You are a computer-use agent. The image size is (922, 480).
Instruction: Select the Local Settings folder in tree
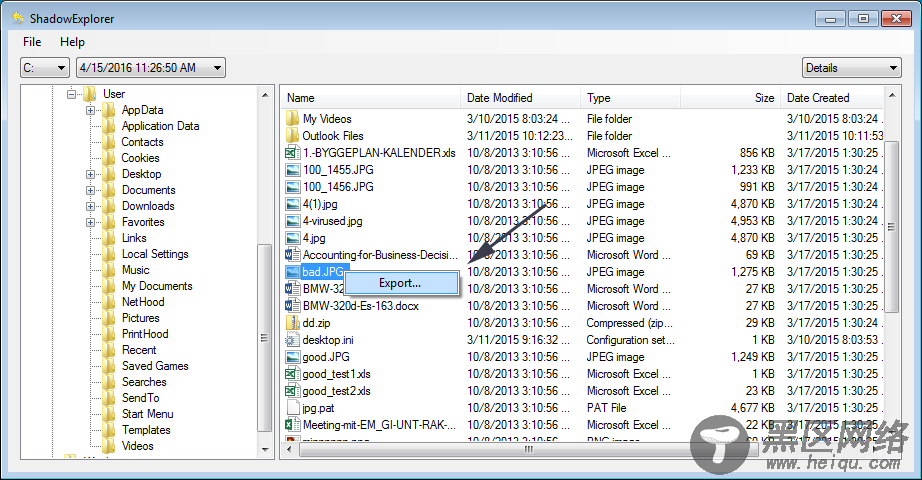[x=155, y=254]
